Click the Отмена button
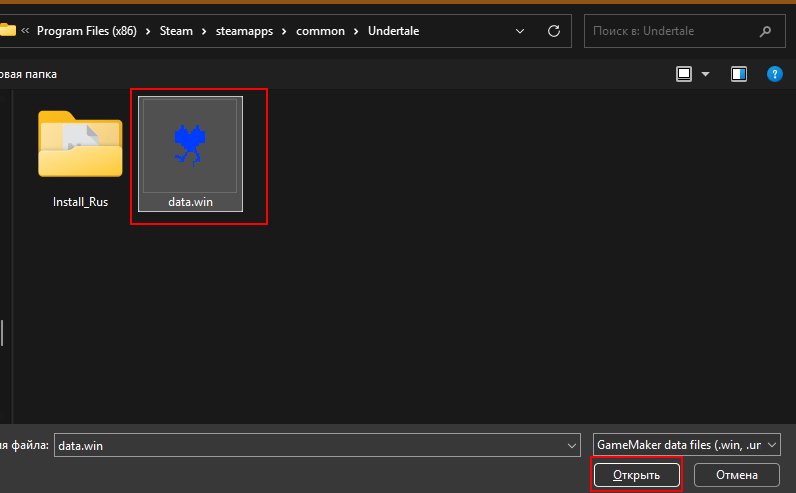 737,475
